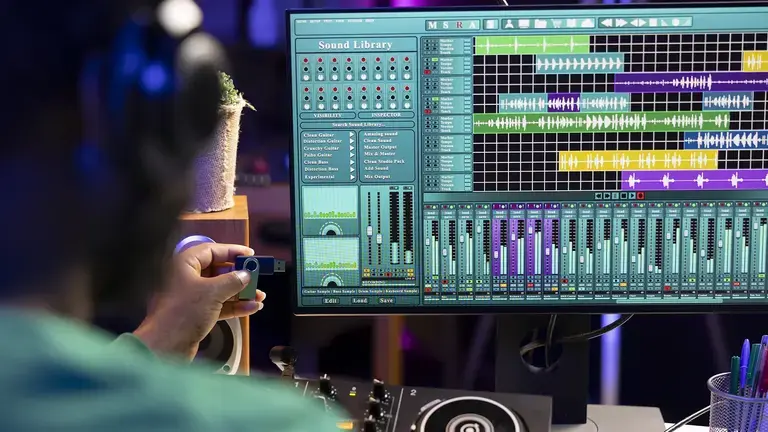Viewport: 768px width, 432px height.
Task: Select the Clean Sound entry
Action: tap(378, 141)
